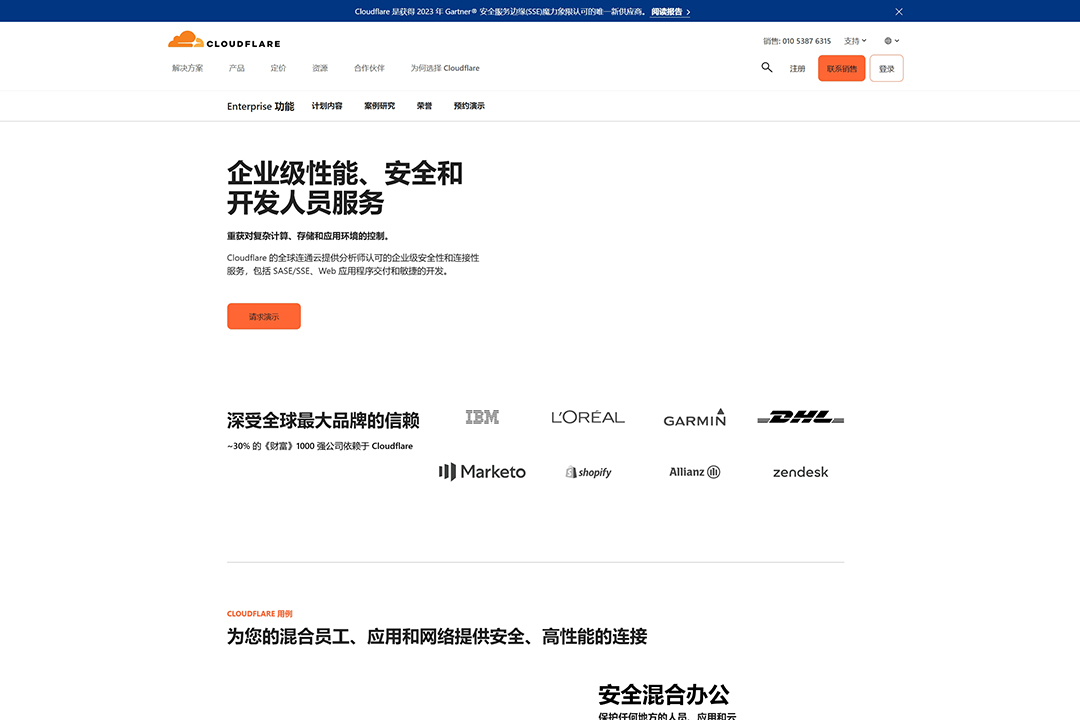Viewport: 1080px width, 720px height.
Task: Click the CLOUDFLARE 用例 label
Action: [x=260, y=614]
